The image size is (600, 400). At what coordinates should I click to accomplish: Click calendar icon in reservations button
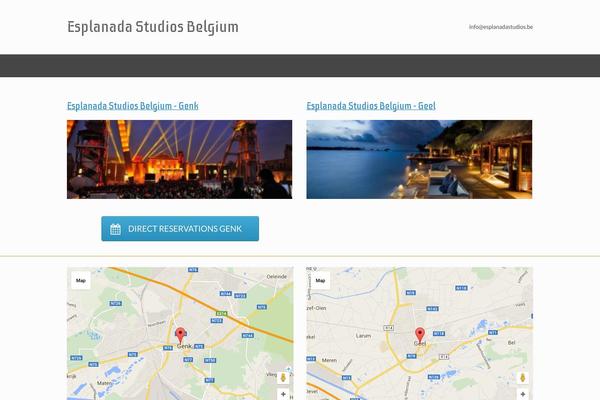[x=116, y=229]
